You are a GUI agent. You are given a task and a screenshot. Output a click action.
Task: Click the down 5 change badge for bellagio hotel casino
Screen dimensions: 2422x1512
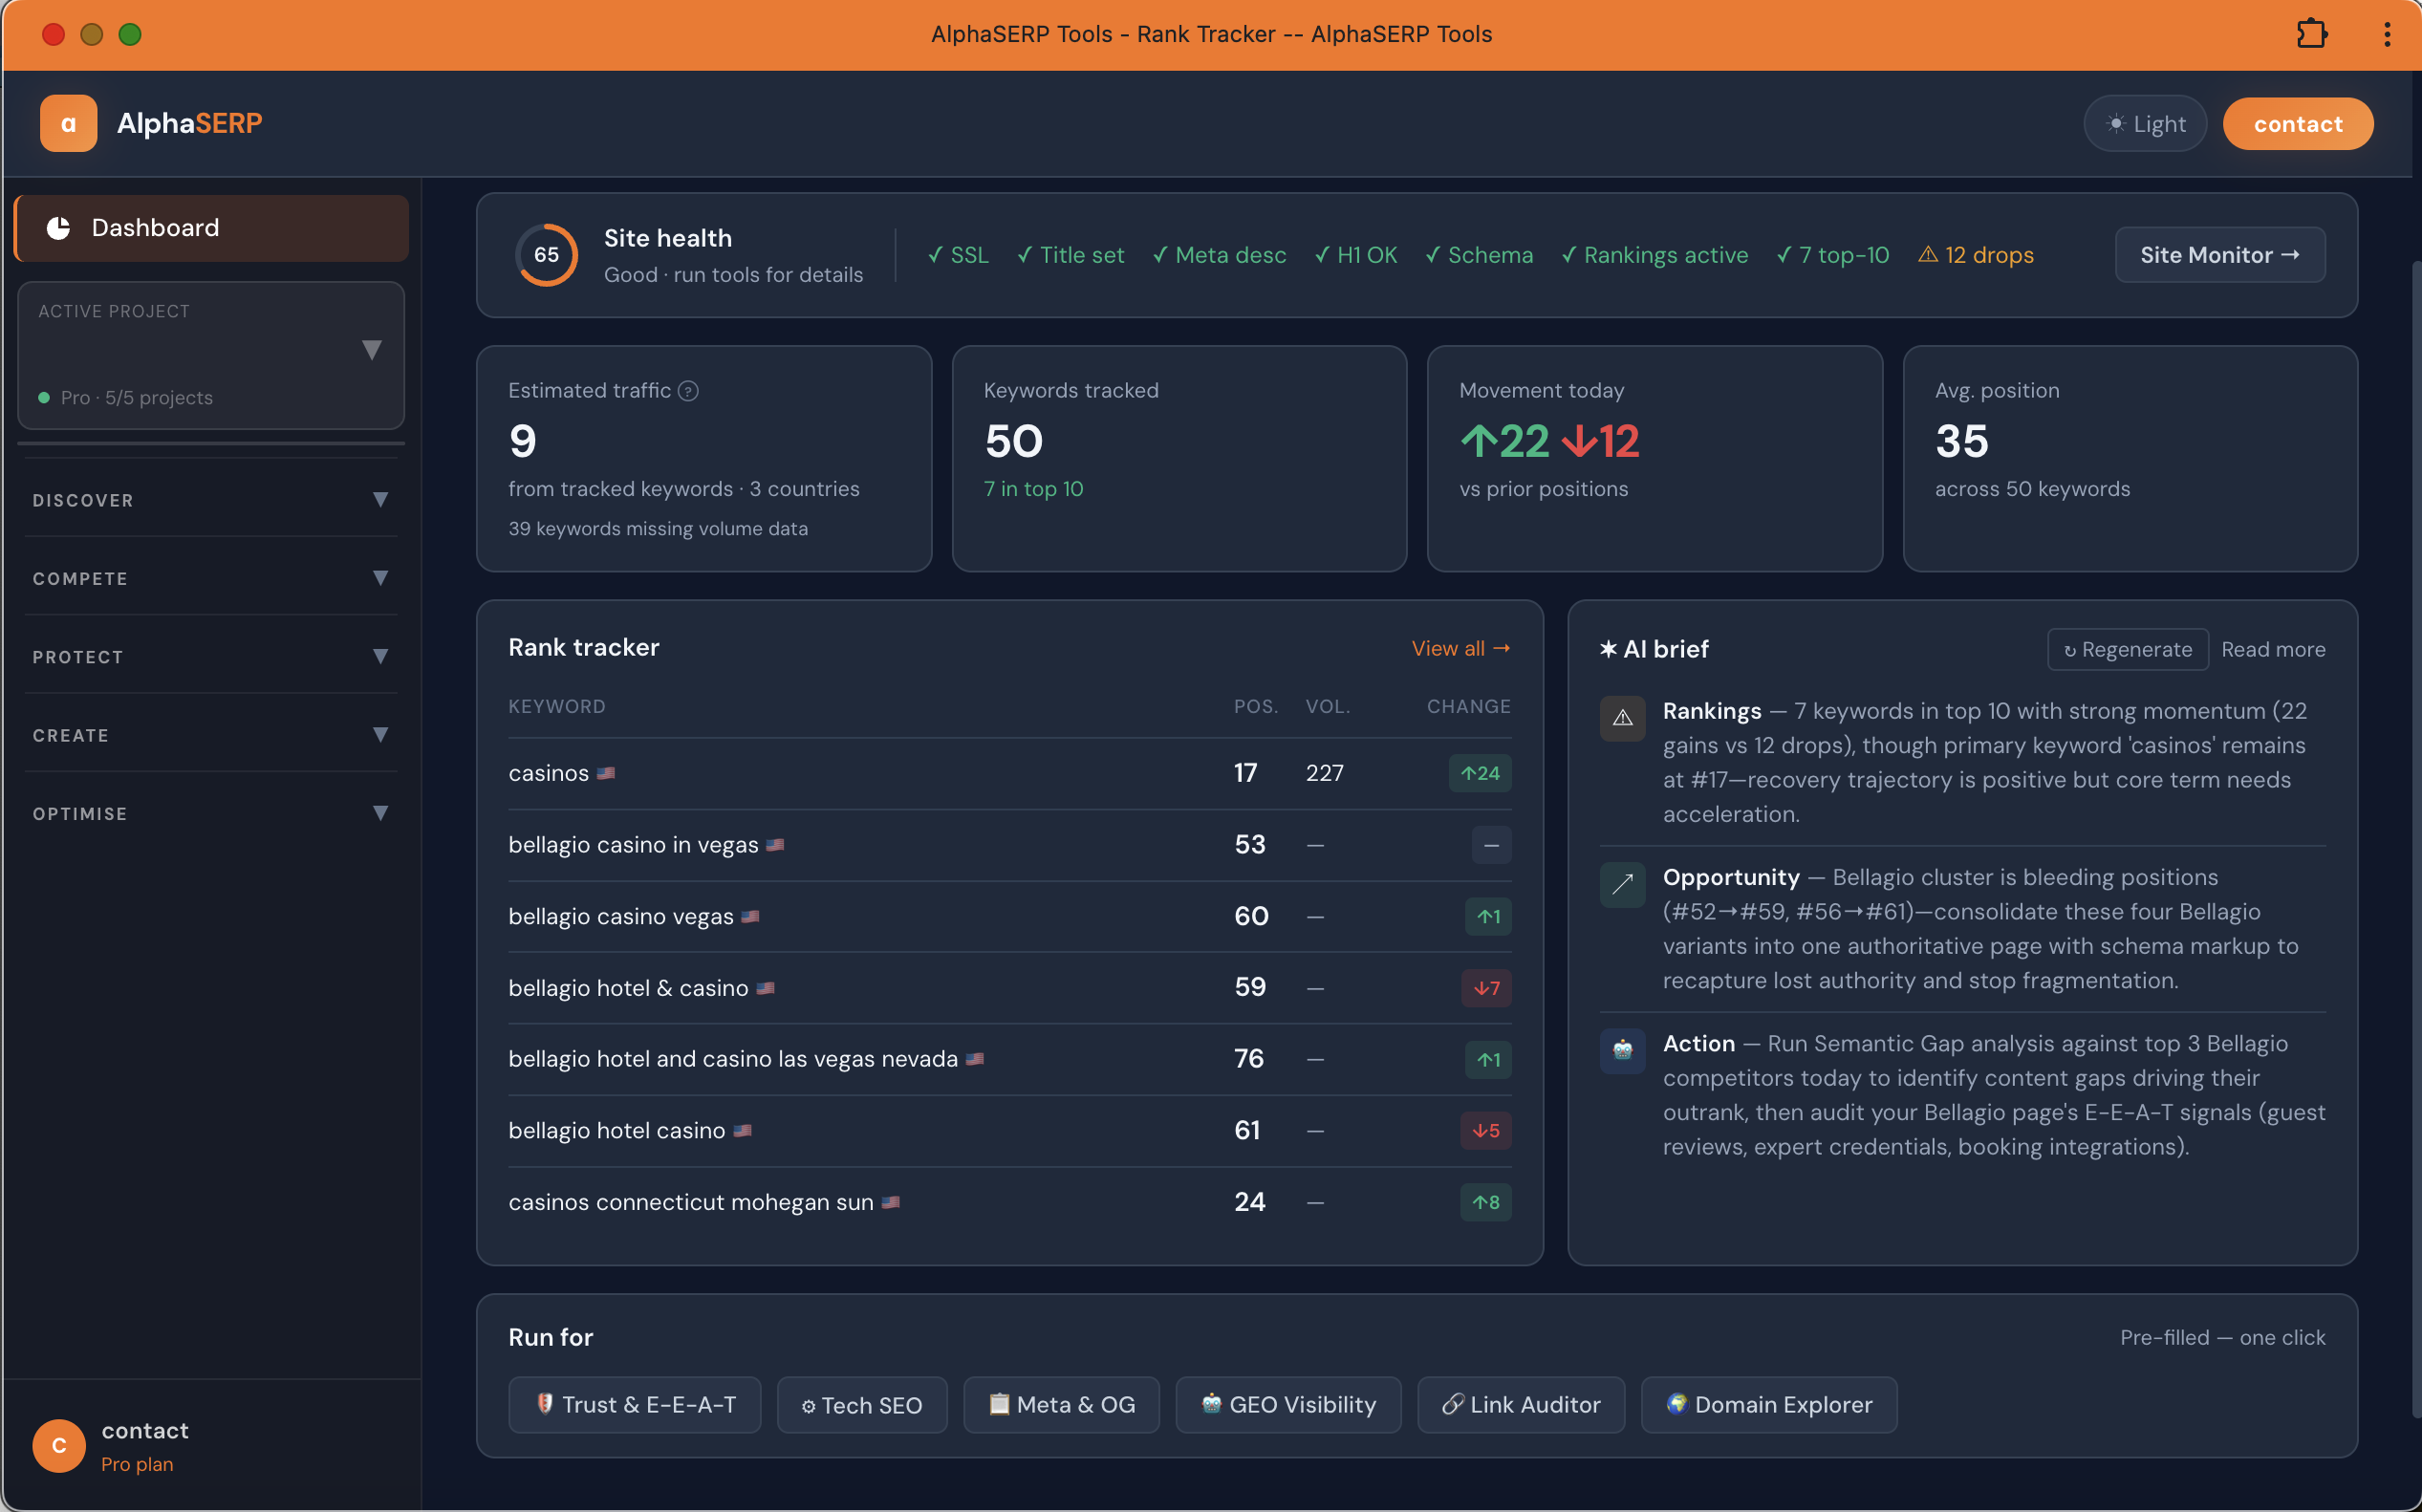pos(1486,1131)
